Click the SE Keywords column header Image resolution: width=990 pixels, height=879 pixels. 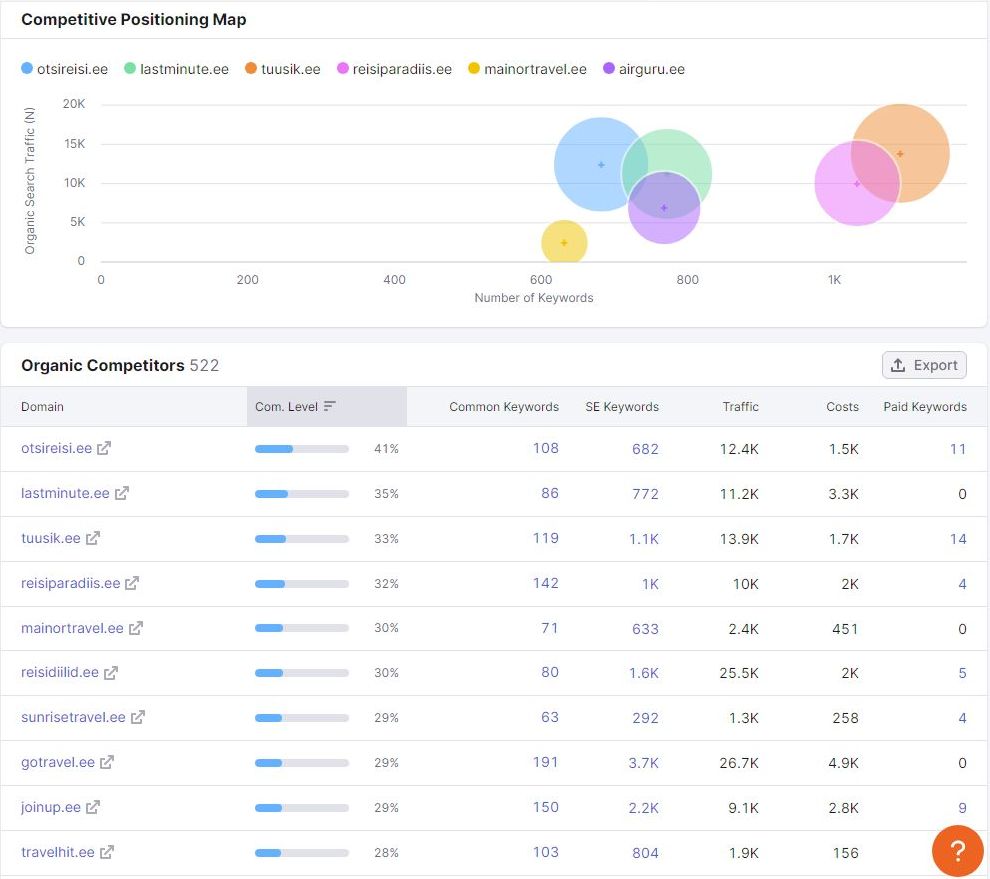pos(622,407)
